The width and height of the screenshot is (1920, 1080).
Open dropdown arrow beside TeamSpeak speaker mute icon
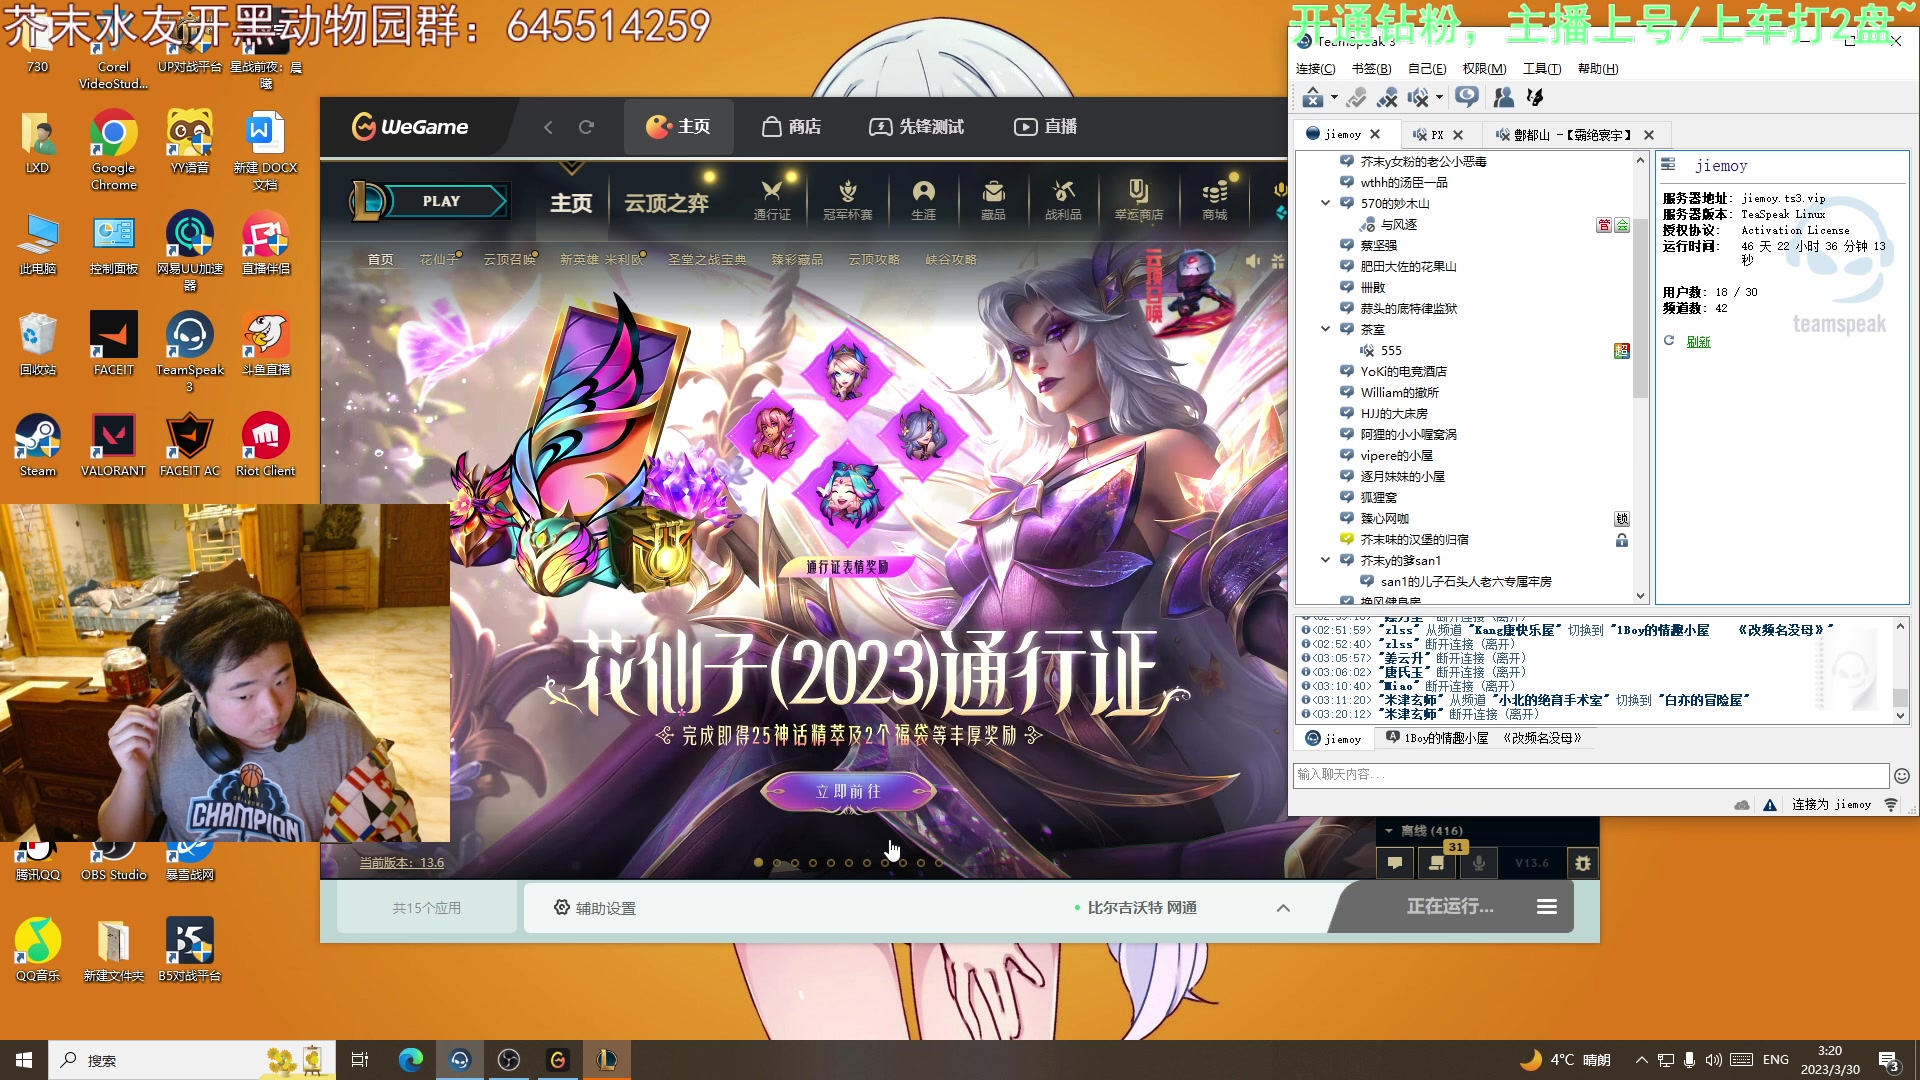1439,98
